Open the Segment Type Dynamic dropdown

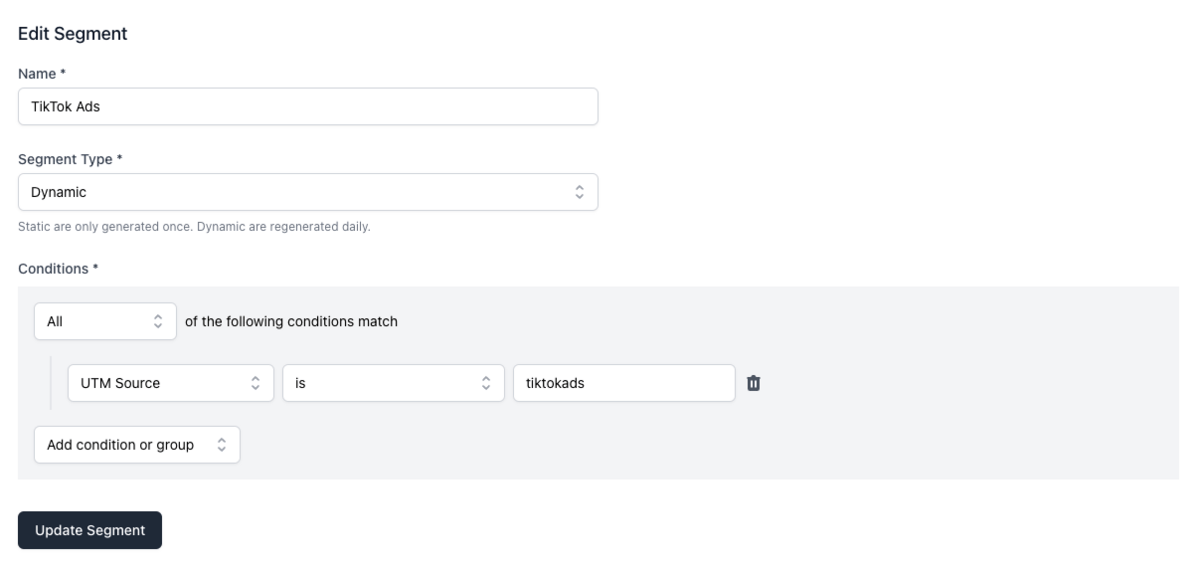pos(308,192)
